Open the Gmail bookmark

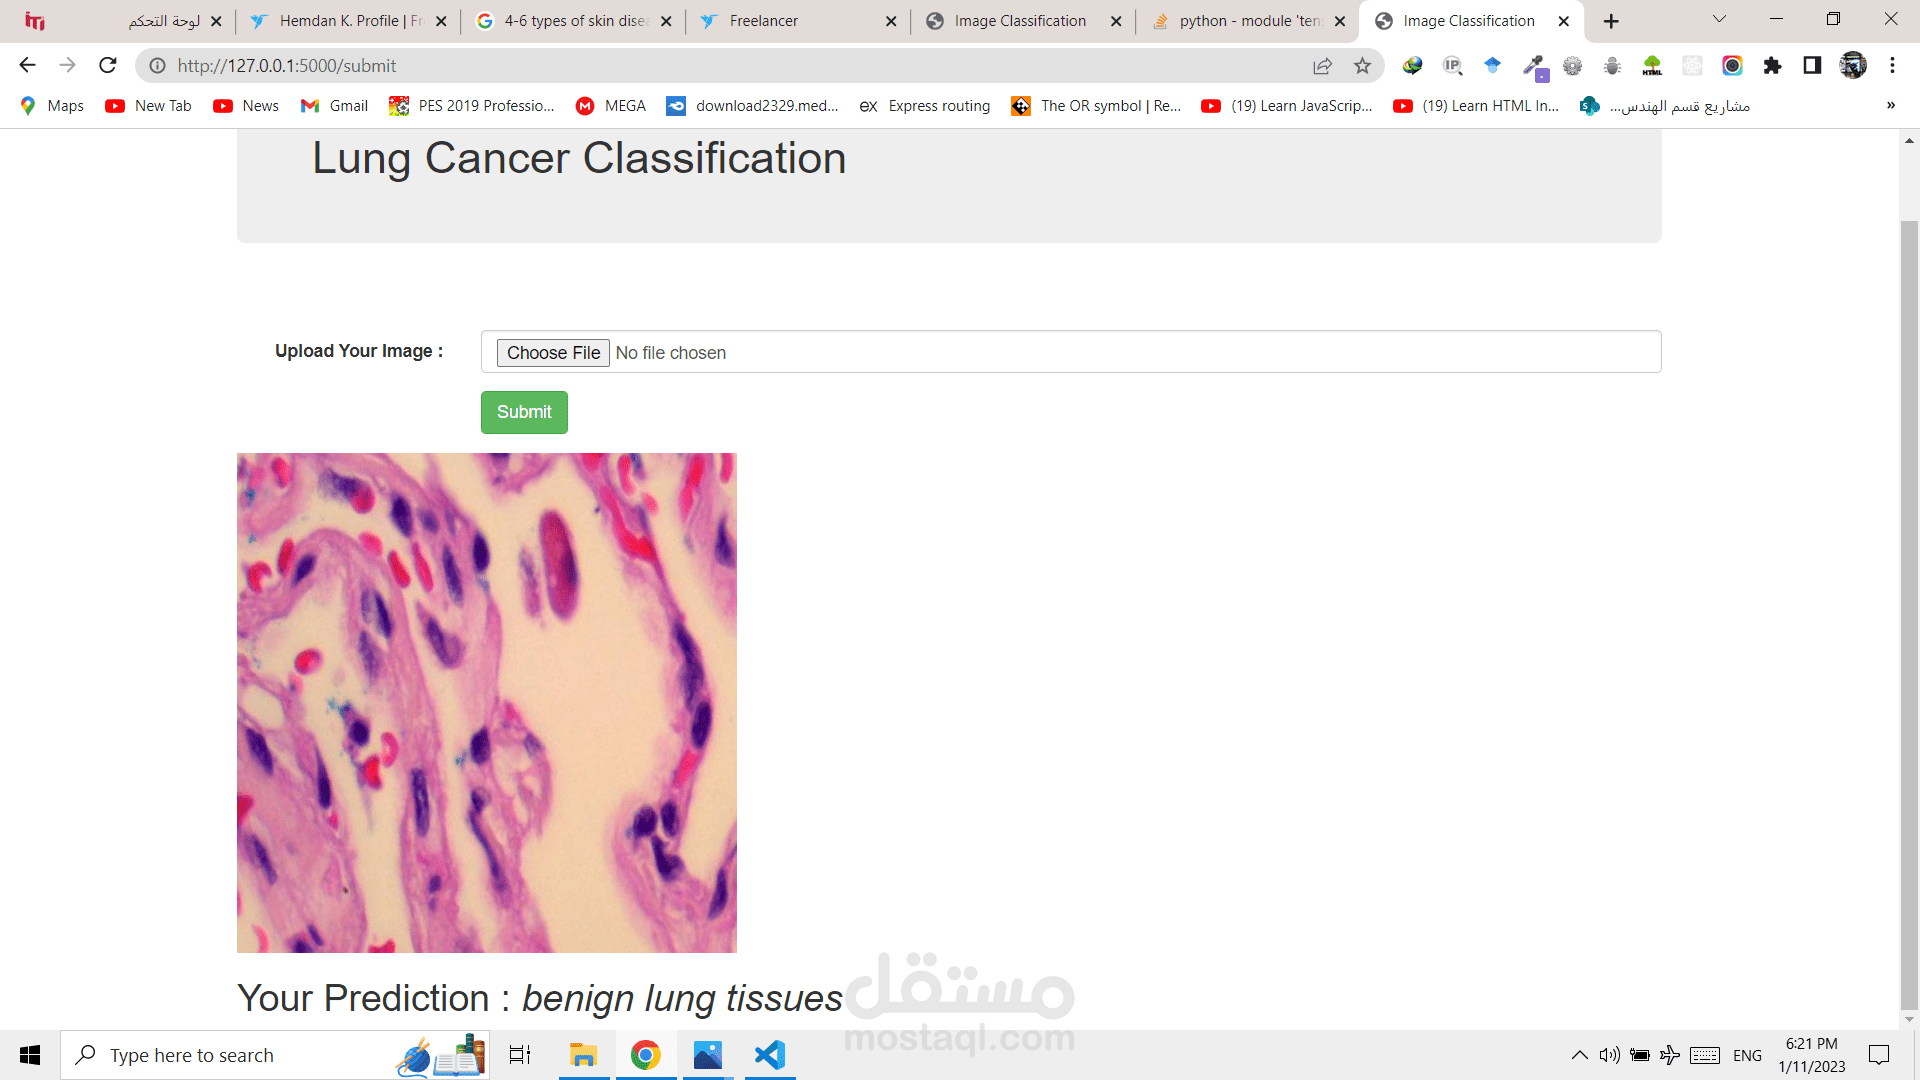pos(335,106)
